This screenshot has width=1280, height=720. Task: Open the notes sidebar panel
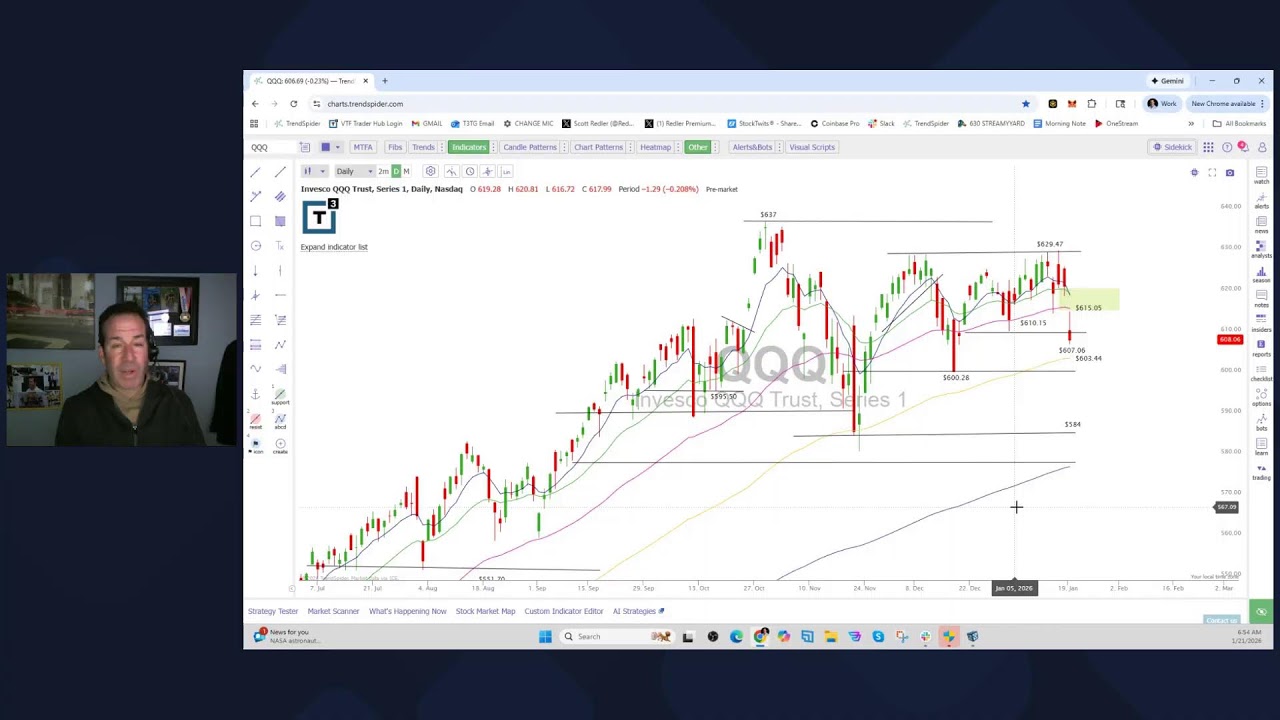pos(1262,298)
